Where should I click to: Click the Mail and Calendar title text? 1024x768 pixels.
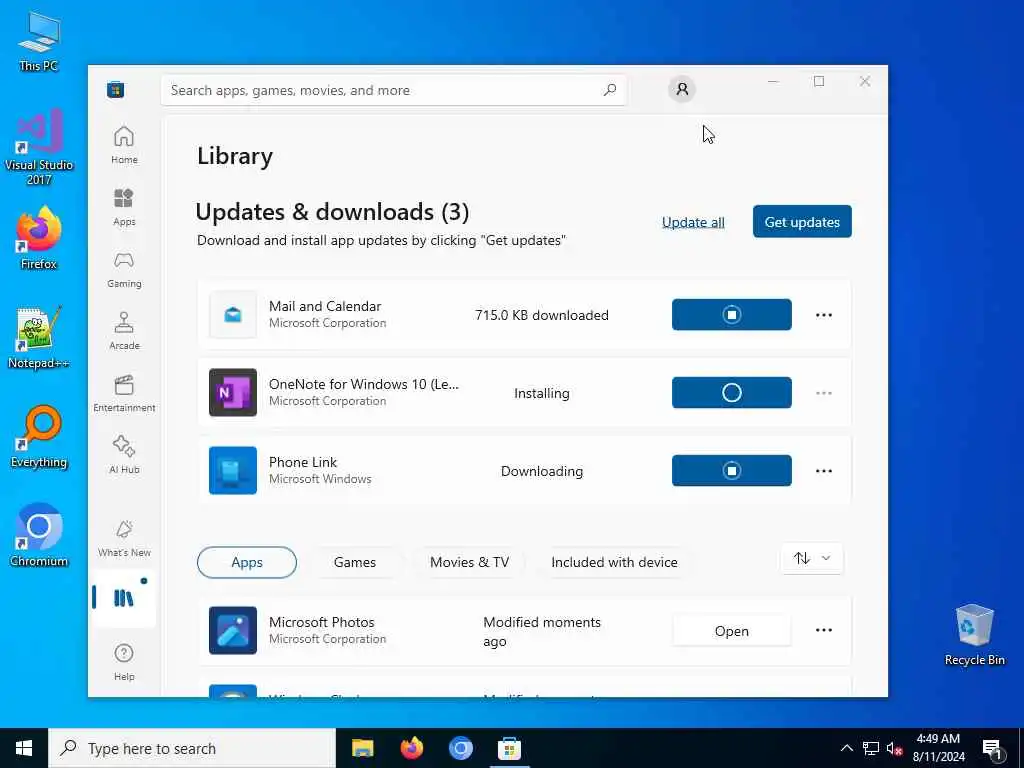click(325, 306)
